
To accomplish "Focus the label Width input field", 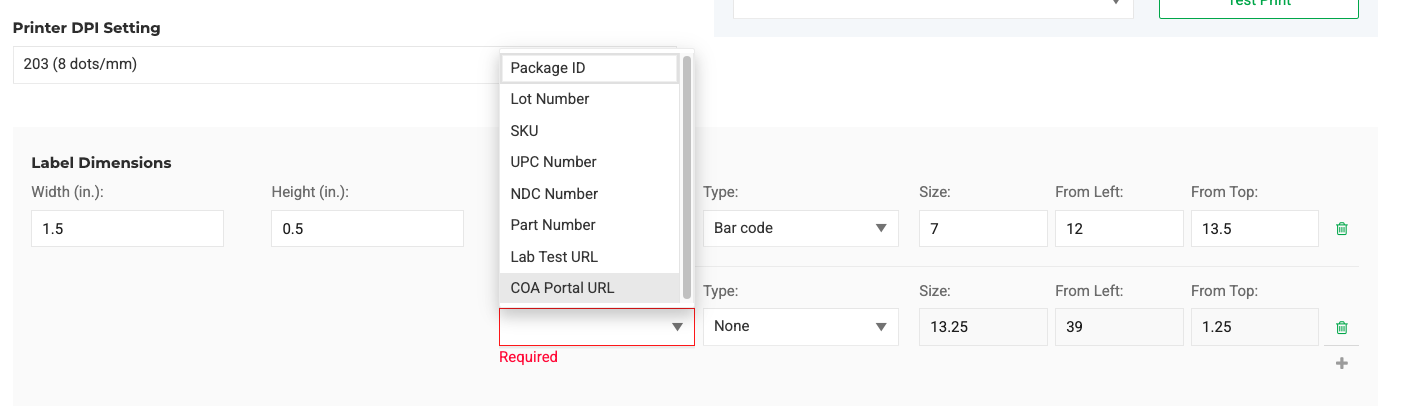I will [x=127, y=229].
